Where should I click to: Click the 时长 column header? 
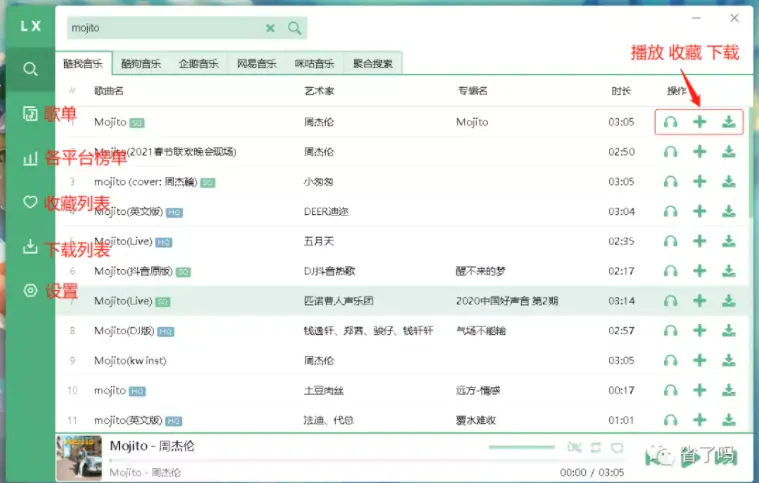click(x=621, y=91)
